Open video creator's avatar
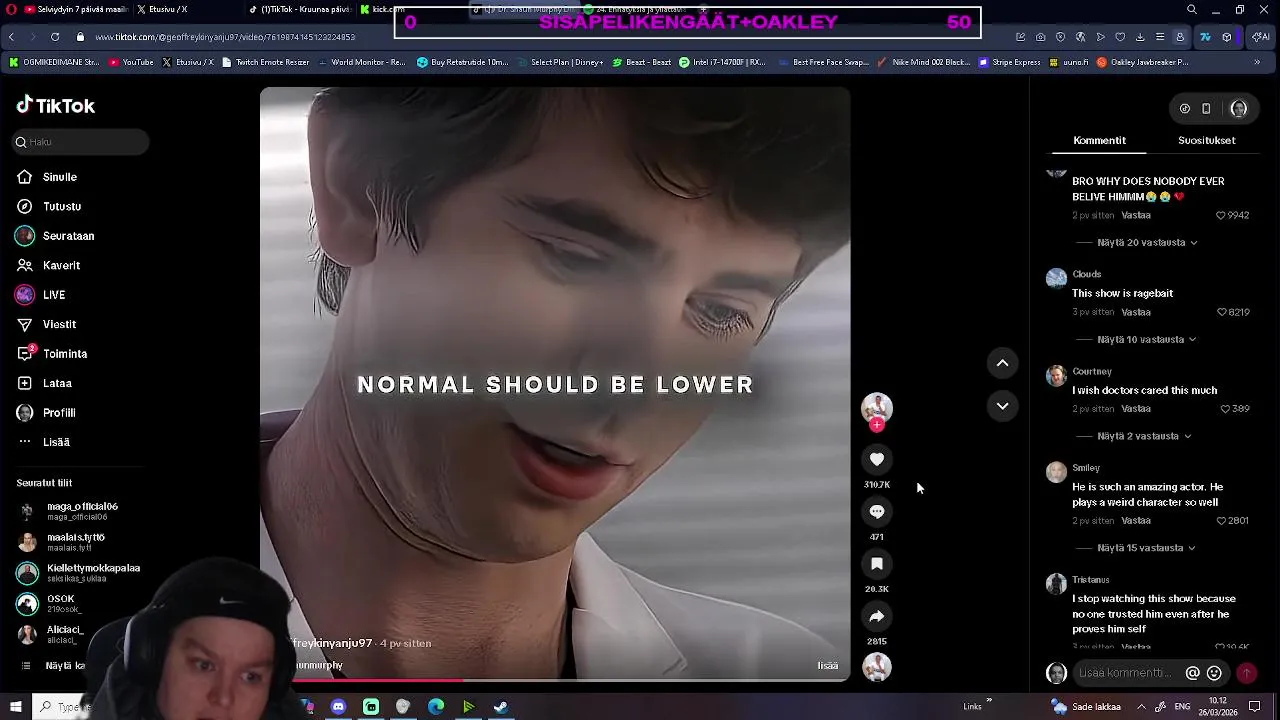The width and height of the screenshot is (1280, 720). (x=877, y=407)
